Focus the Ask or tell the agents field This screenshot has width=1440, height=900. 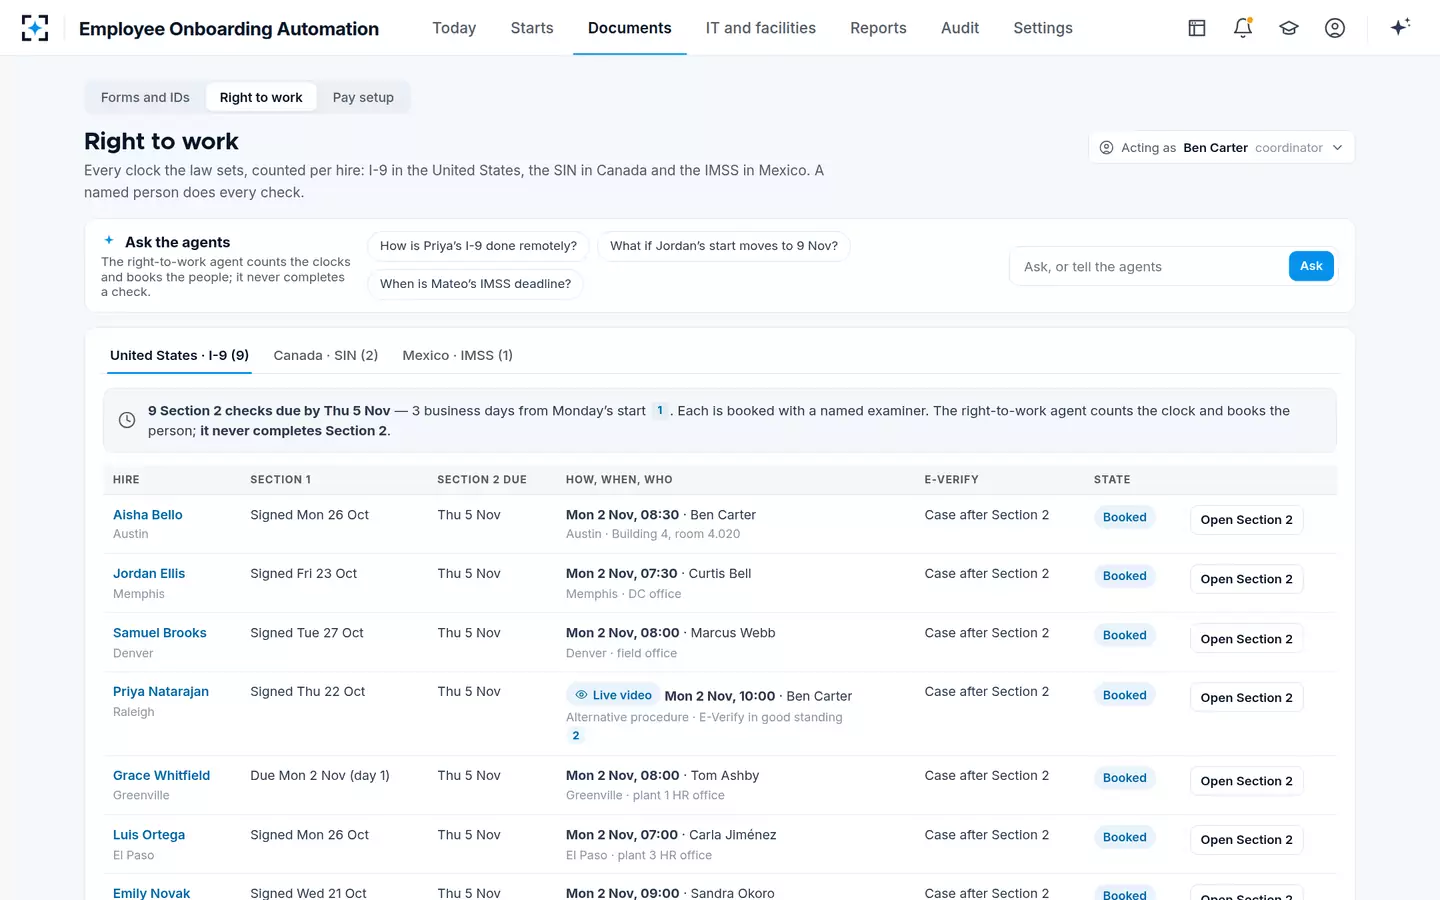pos(1150,267)
